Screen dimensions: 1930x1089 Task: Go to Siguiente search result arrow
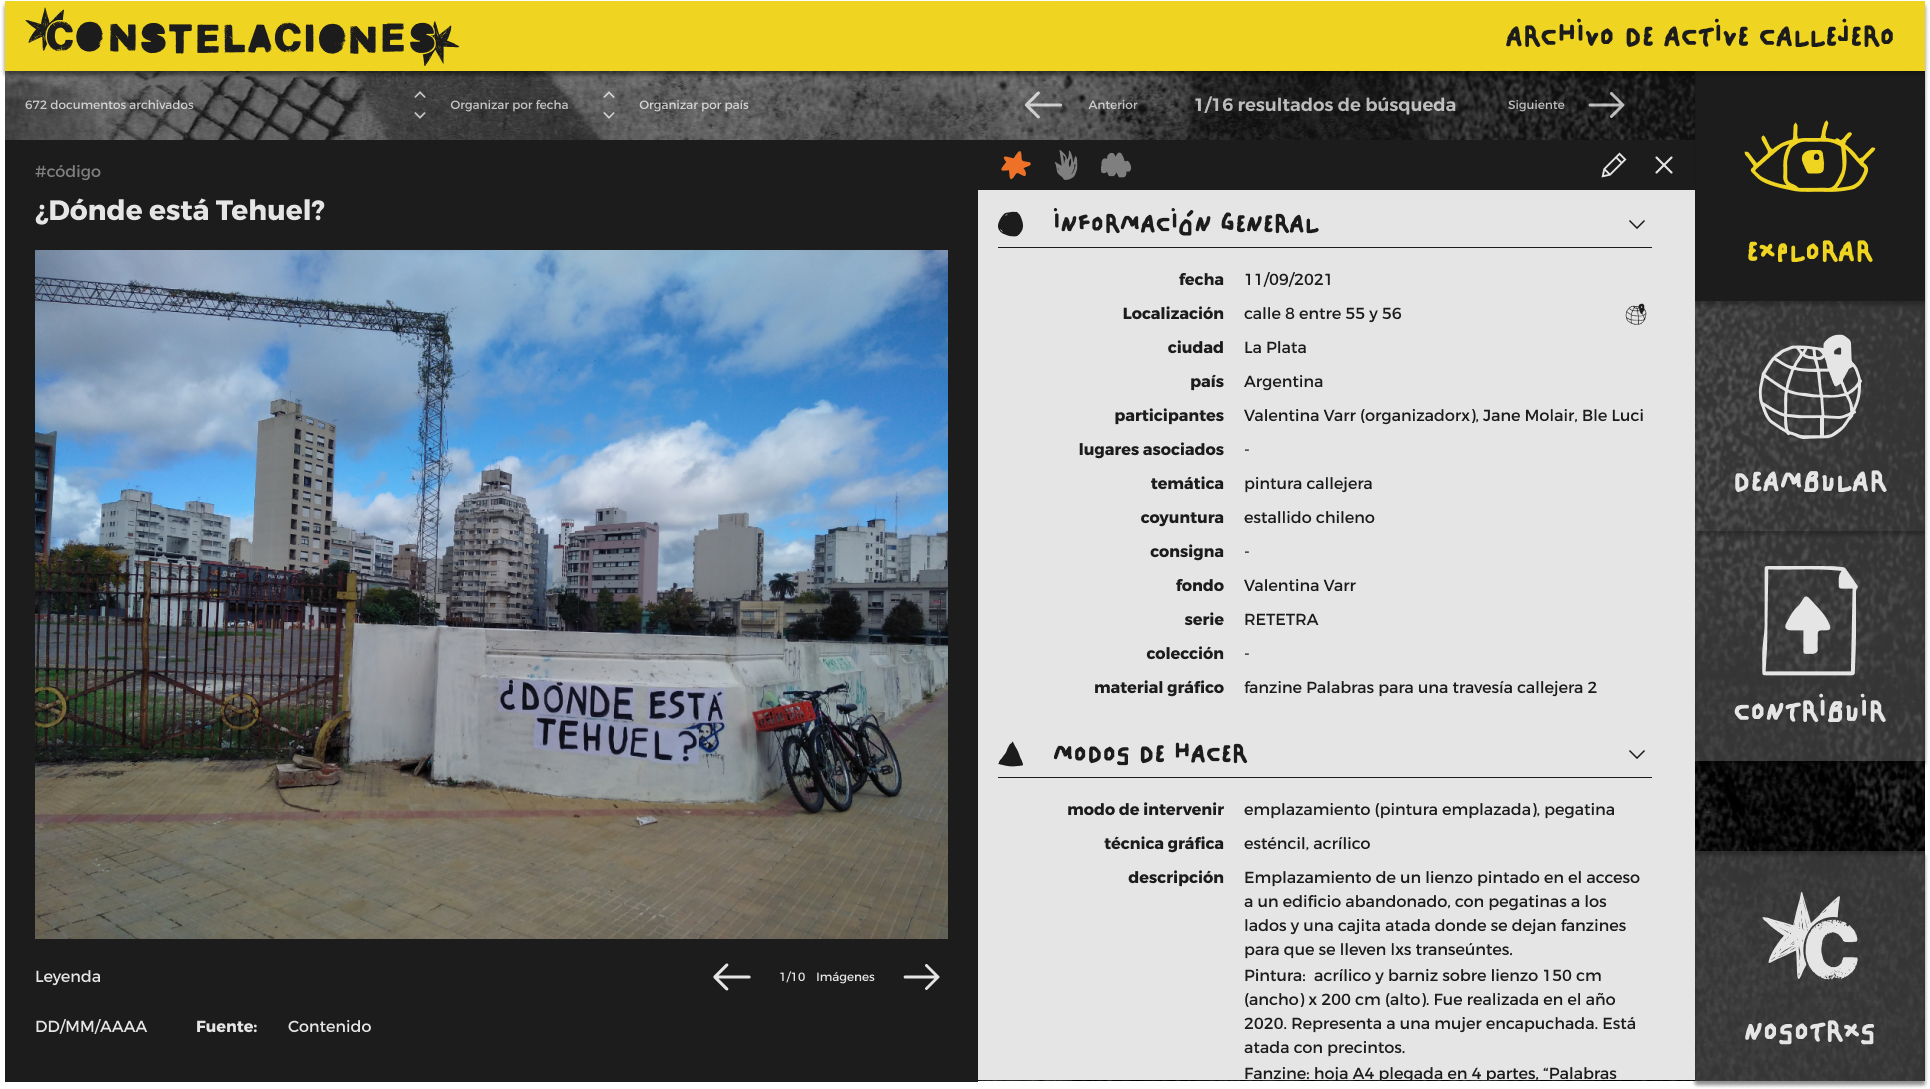point(1606,105)
